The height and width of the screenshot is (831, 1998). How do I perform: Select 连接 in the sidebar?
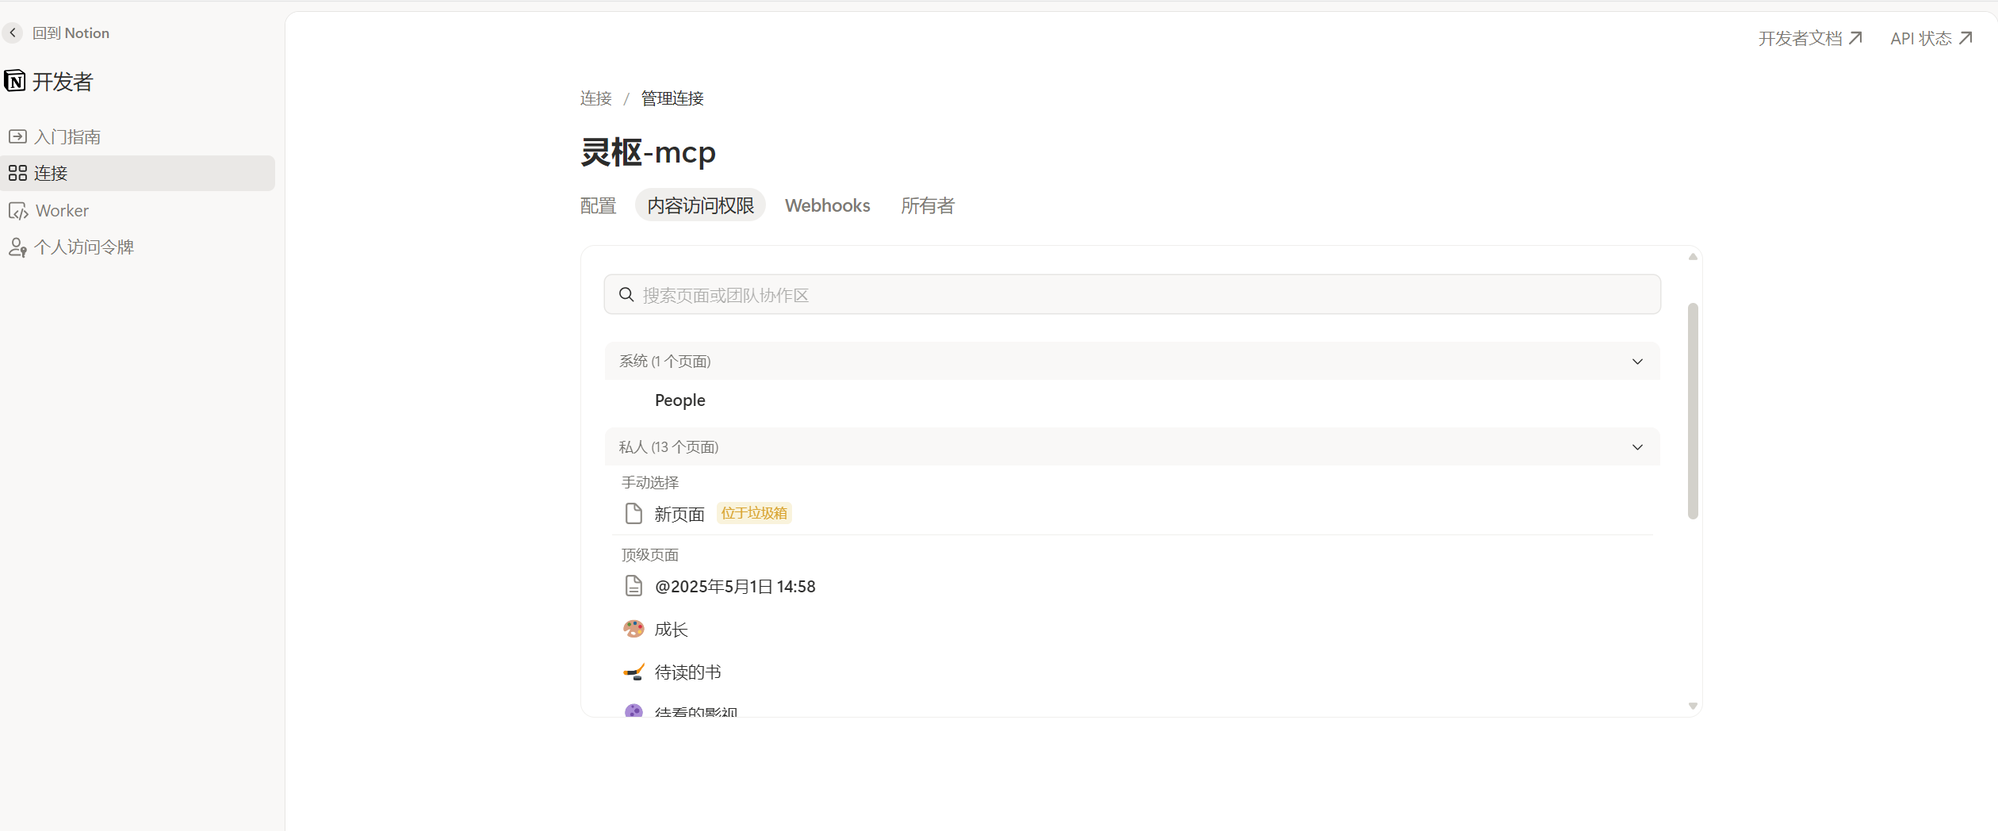[x=138, y=173]
